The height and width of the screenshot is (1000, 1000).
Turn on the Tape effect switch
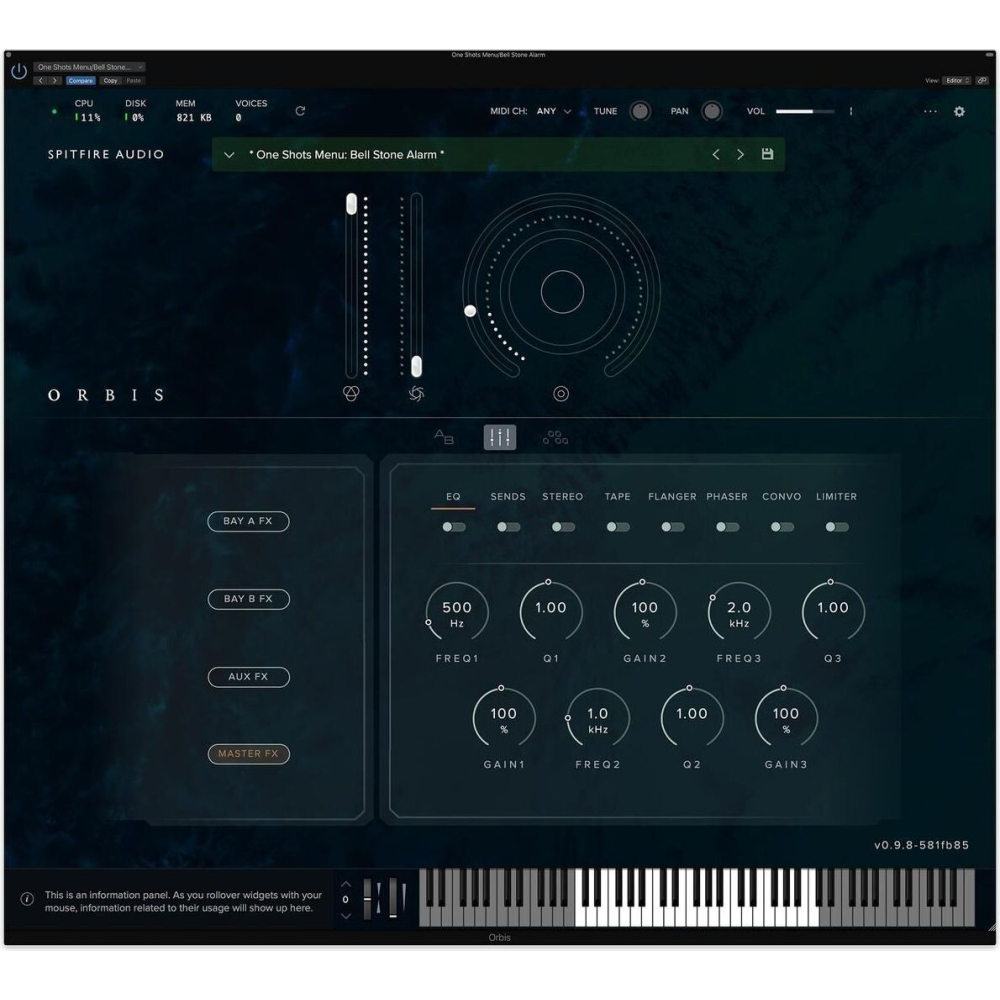point(618,527)
